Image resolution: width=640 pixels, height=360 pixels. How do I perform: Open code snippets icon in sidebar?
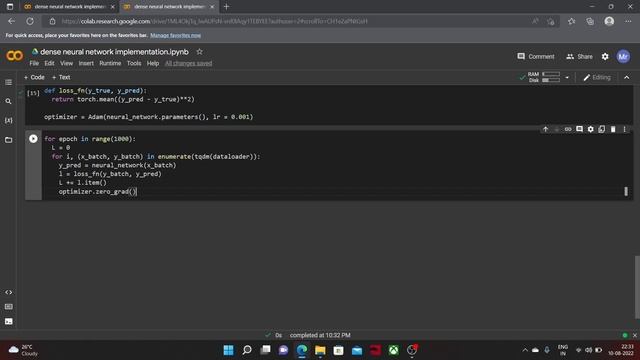coord(9,292)
